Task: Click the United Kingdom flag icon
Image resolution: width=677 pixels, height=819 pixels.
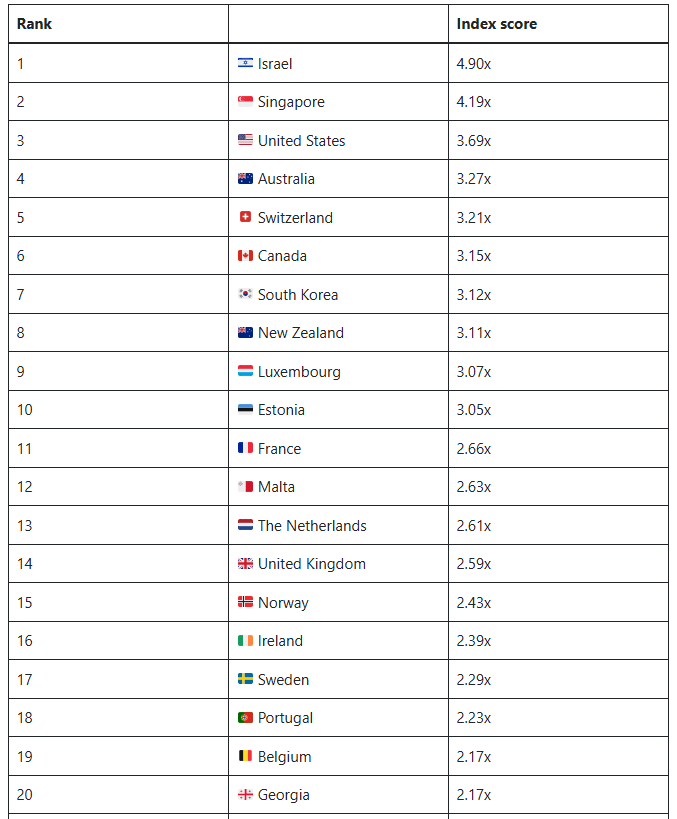Action: 245,564
